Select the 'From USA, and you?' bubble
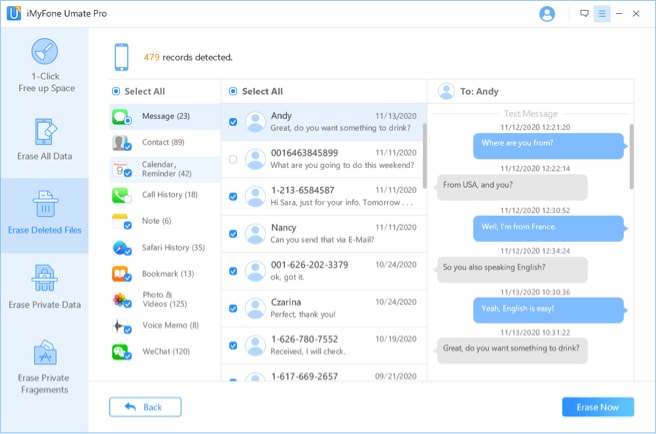 coord(512,187)
